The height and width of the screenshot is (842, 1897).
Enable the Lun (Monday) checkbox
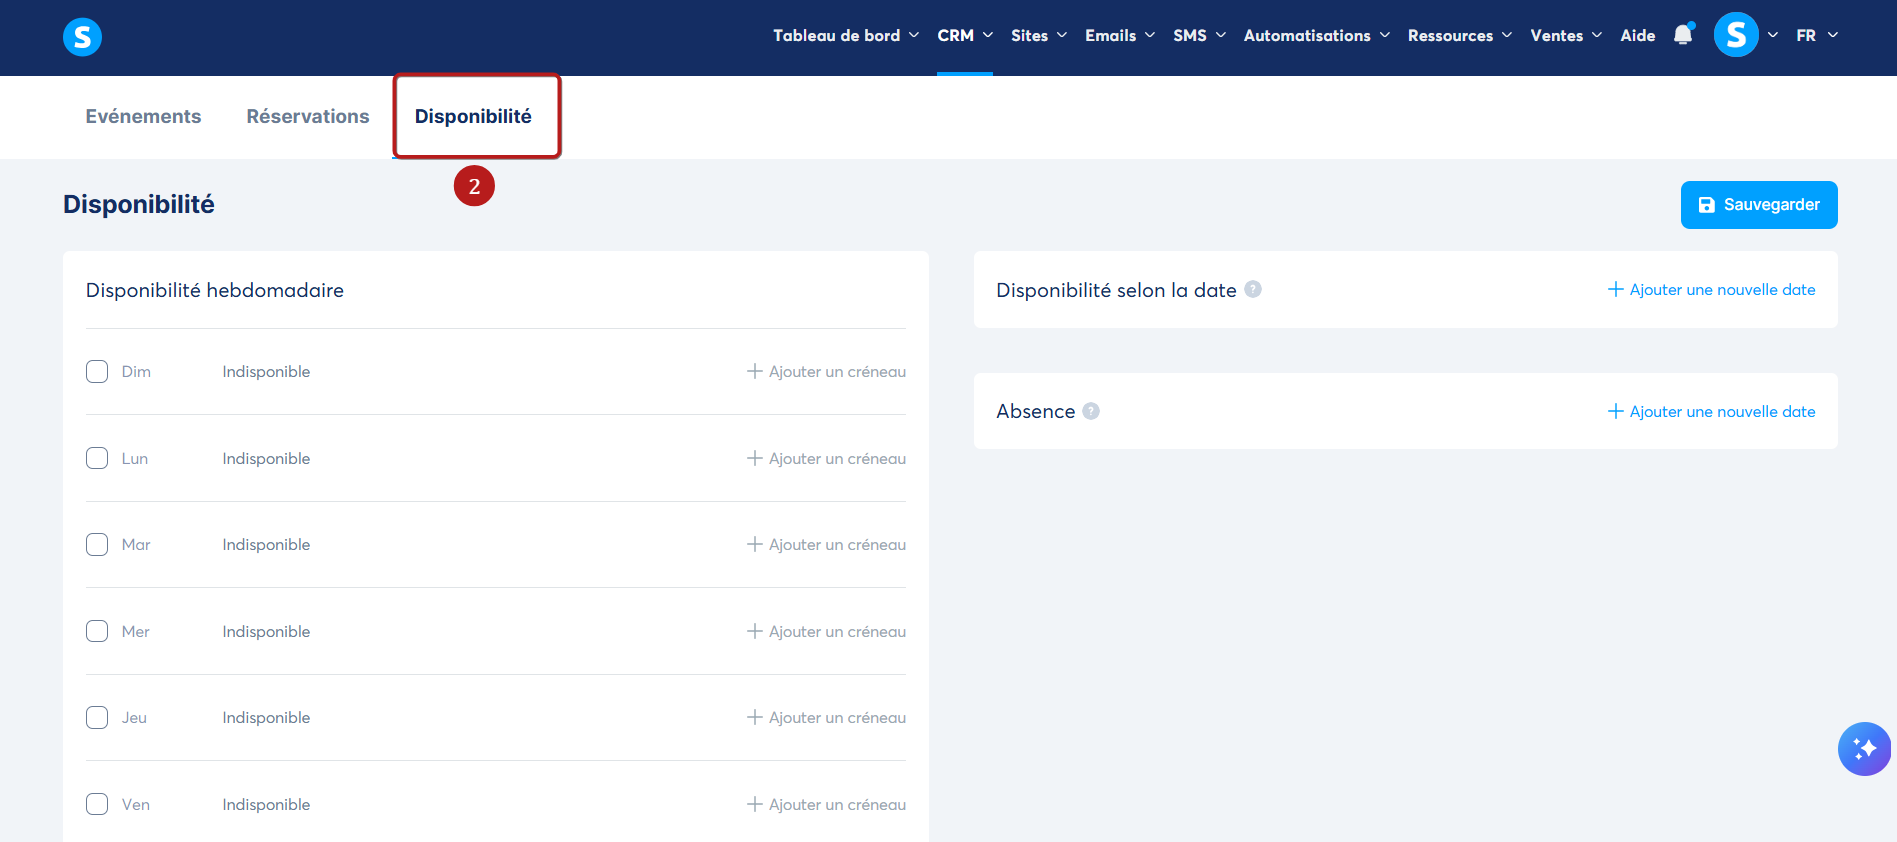tap(97, 458)
